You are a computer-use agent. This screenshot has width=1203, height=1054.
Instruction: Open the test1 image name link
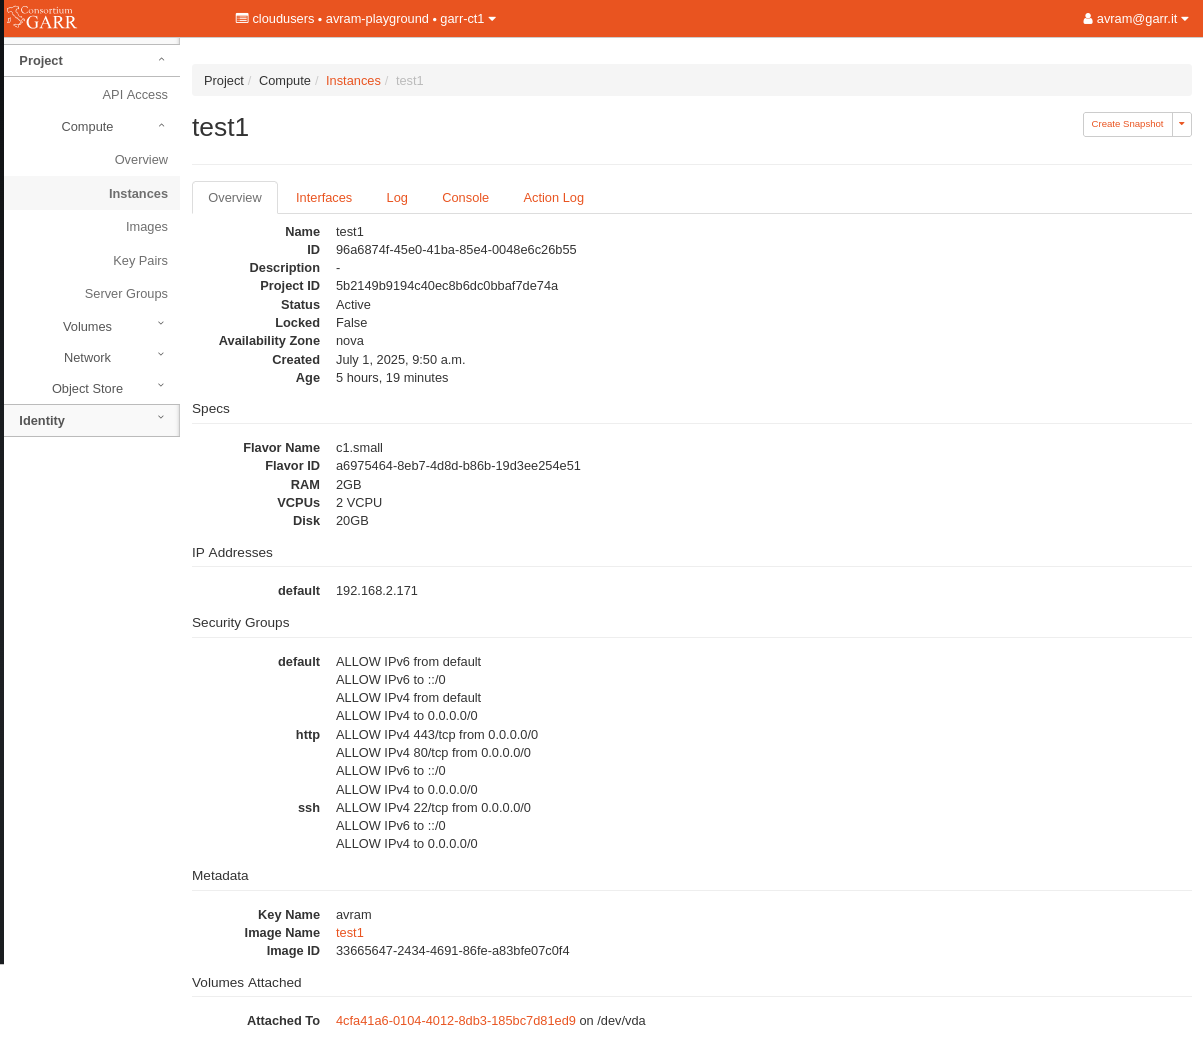[350, 933]
